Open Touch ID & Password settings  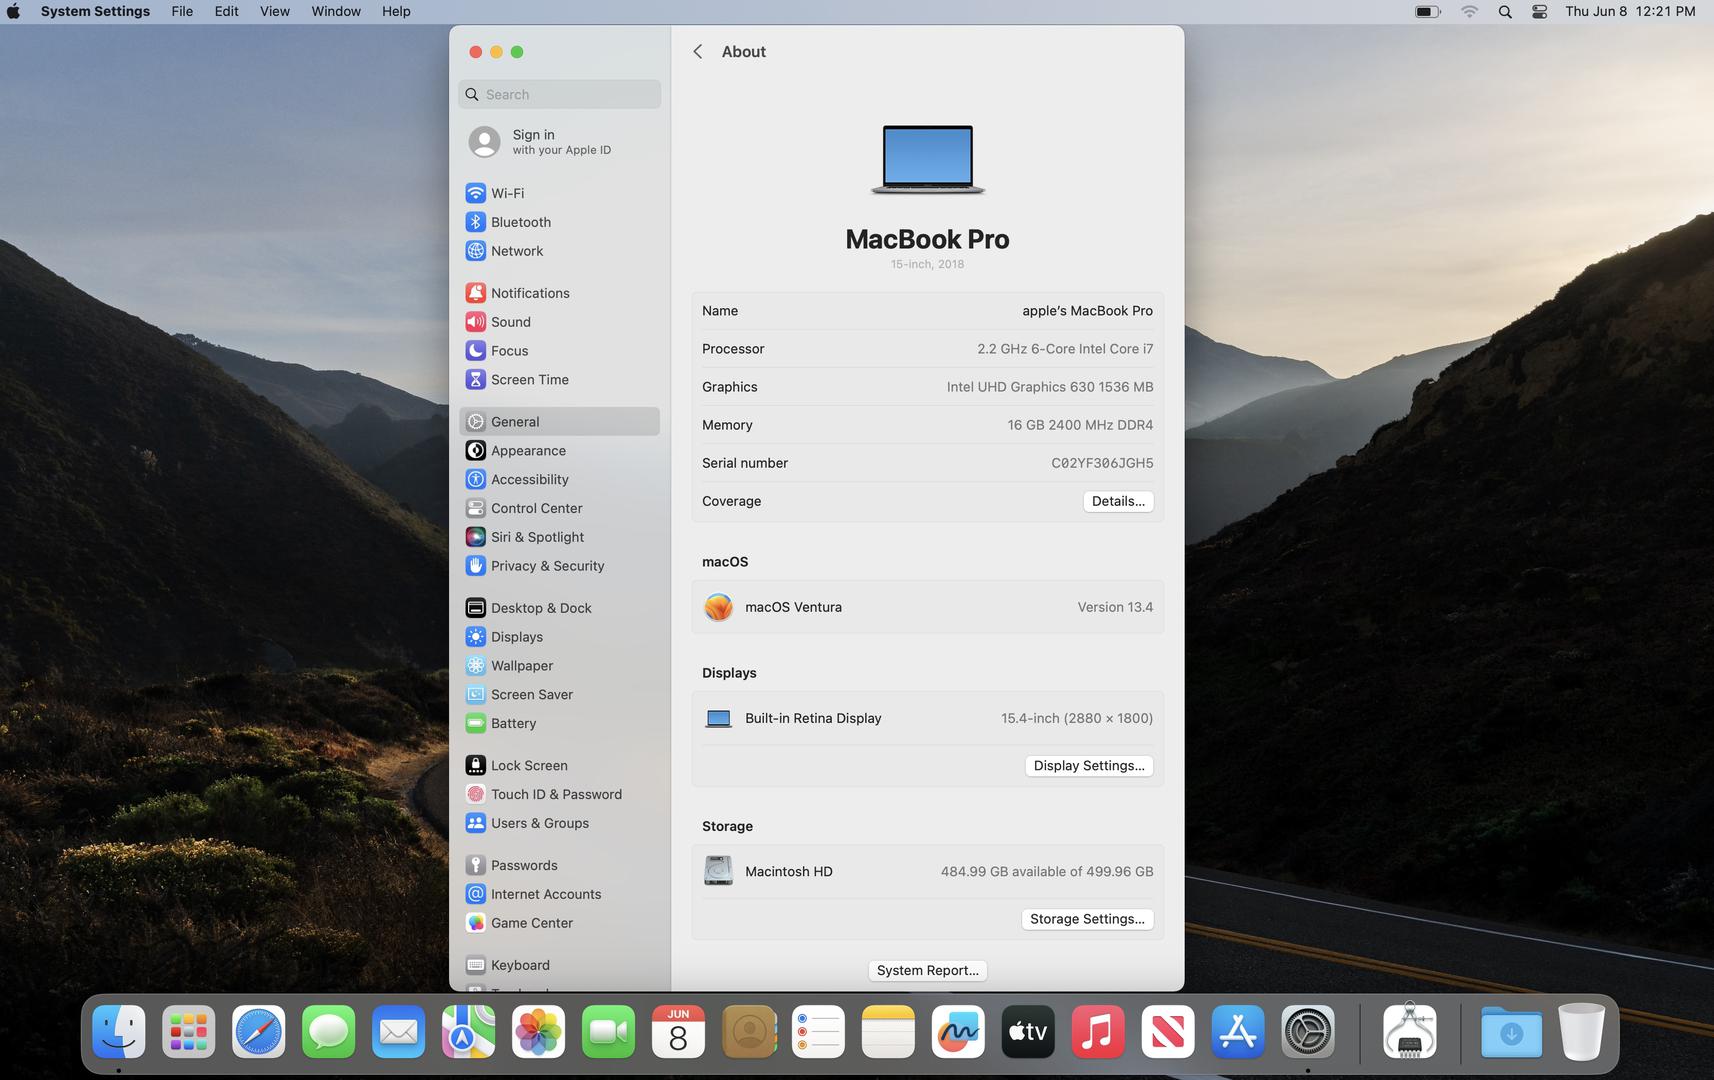click(x=559, y=794)
